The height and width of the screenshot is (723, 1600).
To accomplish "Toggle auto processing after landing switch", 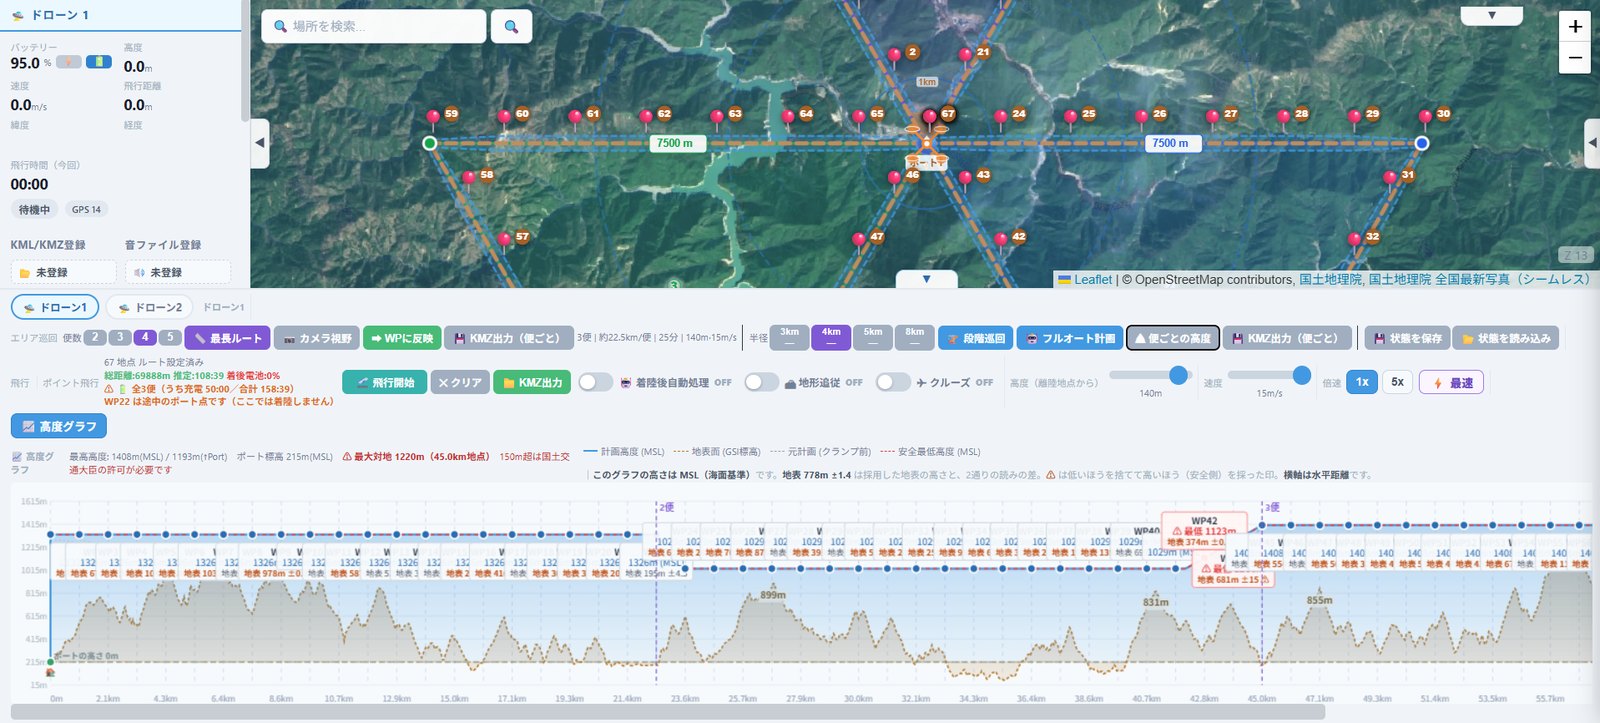I will [595, 382].
